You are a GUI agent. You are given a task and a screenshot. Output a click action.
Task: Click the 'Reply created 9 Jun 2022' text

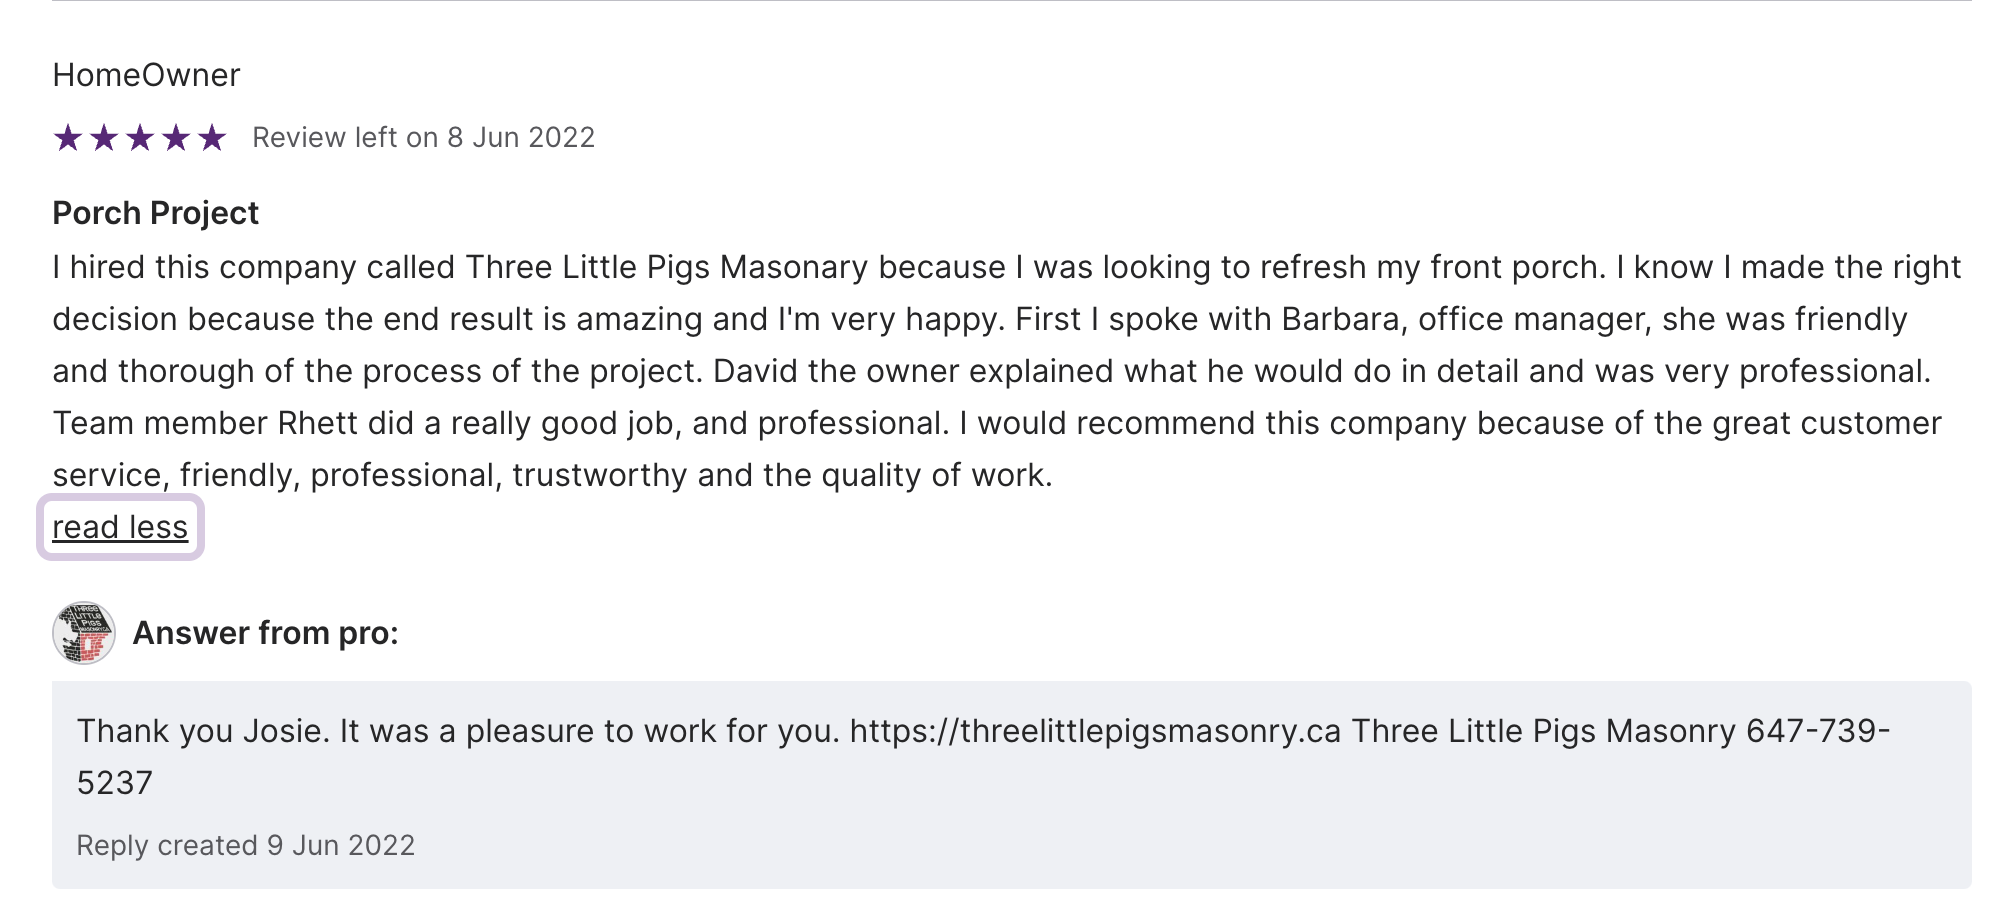pos(245,846)
